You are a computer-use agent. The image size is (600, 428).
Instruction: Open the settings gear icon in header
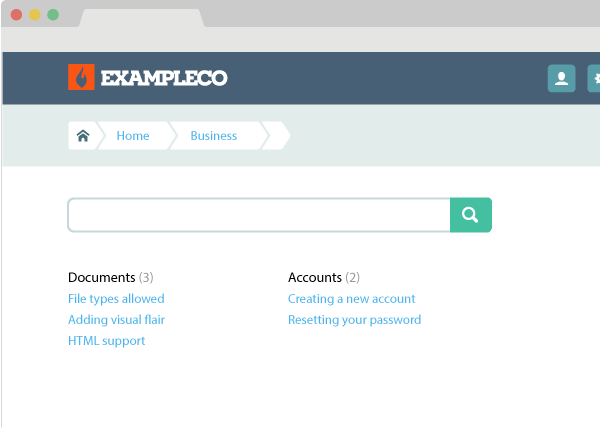595,78
